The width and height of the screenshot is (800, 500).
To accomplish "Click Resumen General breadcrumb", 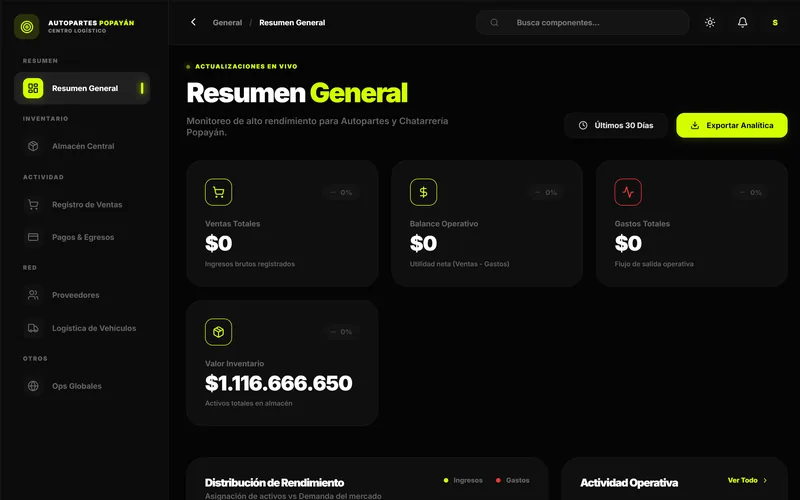I will (292, 22).
